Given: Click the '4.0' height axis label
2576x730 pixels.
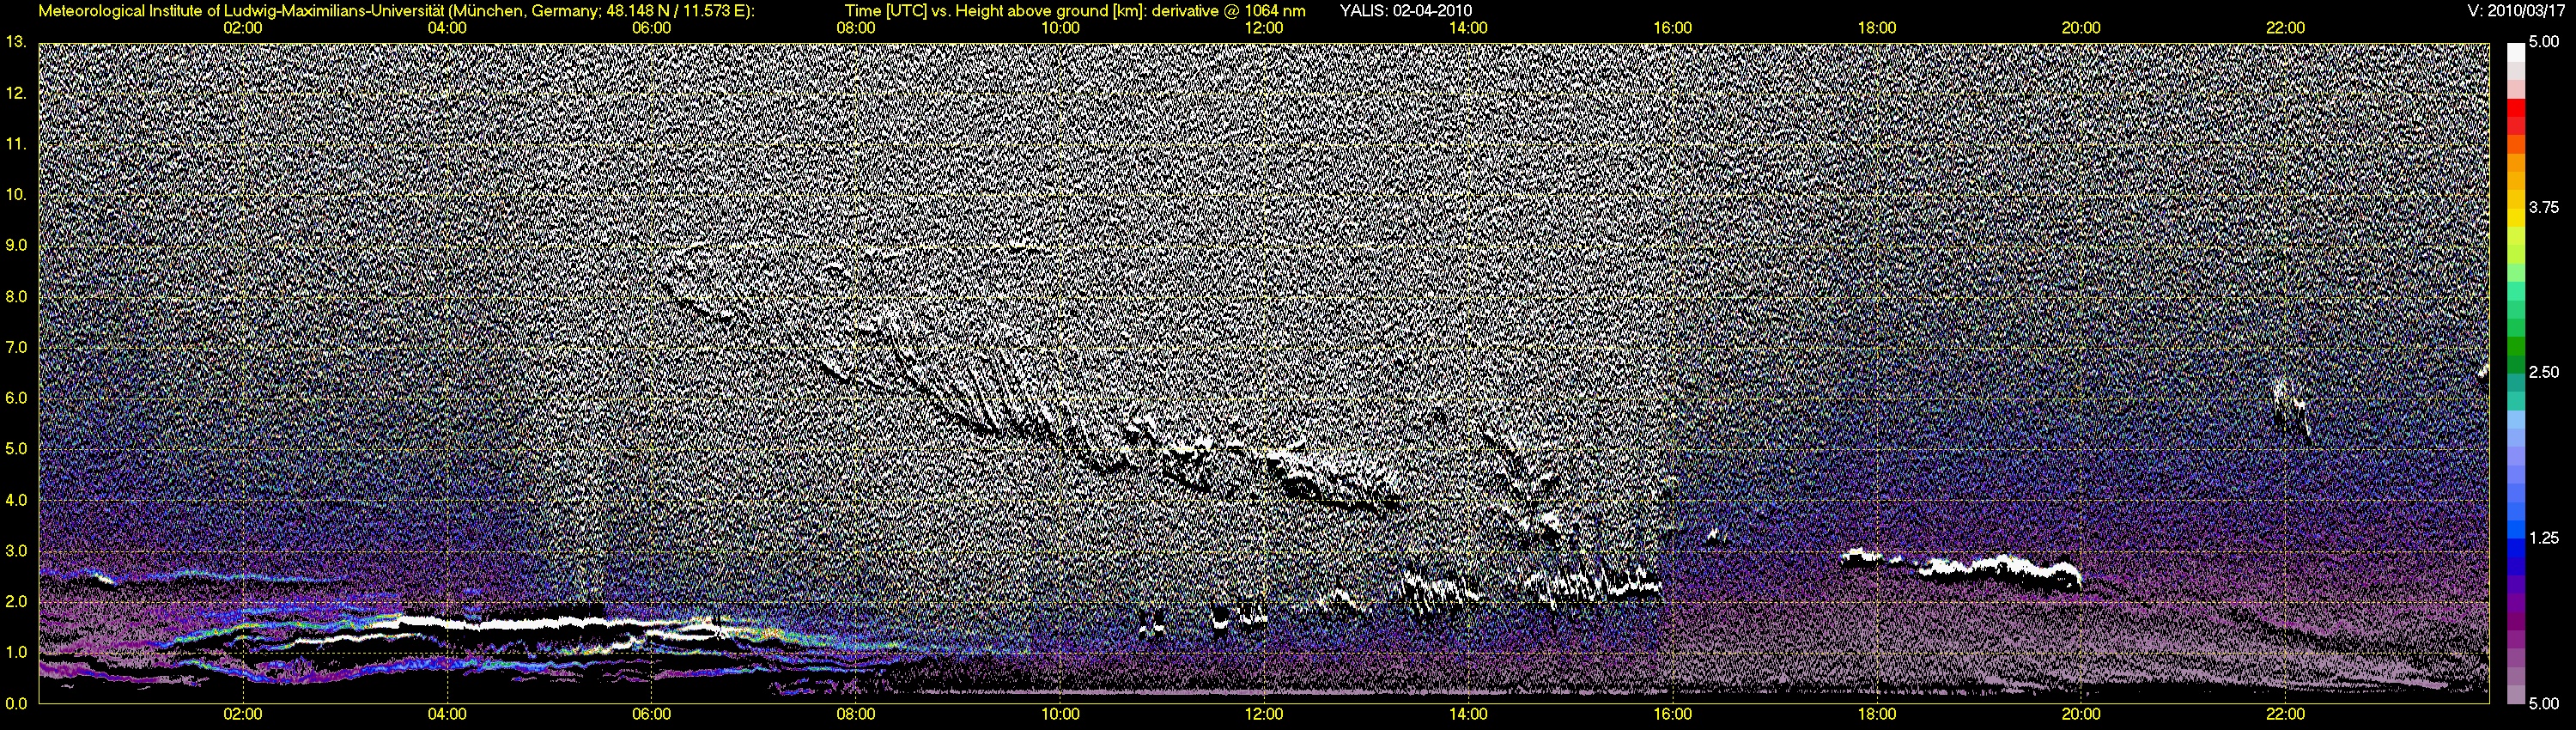Looking at the screenshot, I should 16,500.
